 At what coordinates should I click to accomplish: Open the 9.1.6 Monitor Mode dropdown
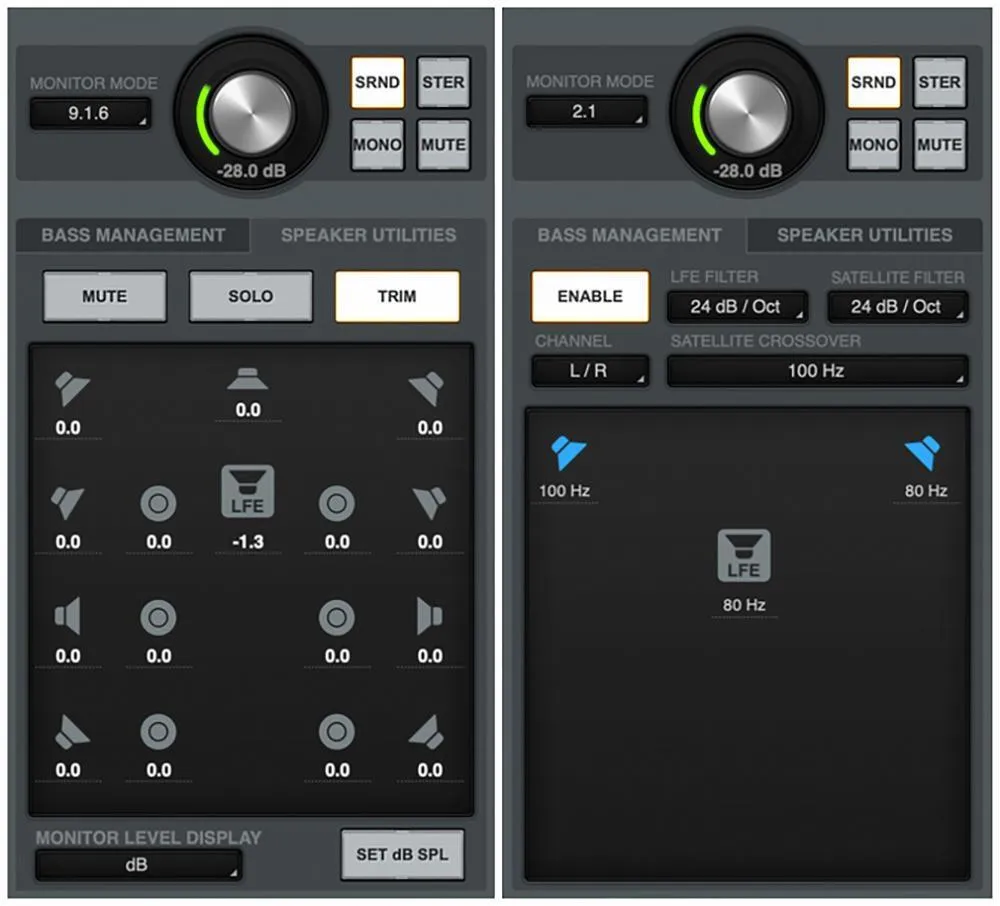(90, 113)
